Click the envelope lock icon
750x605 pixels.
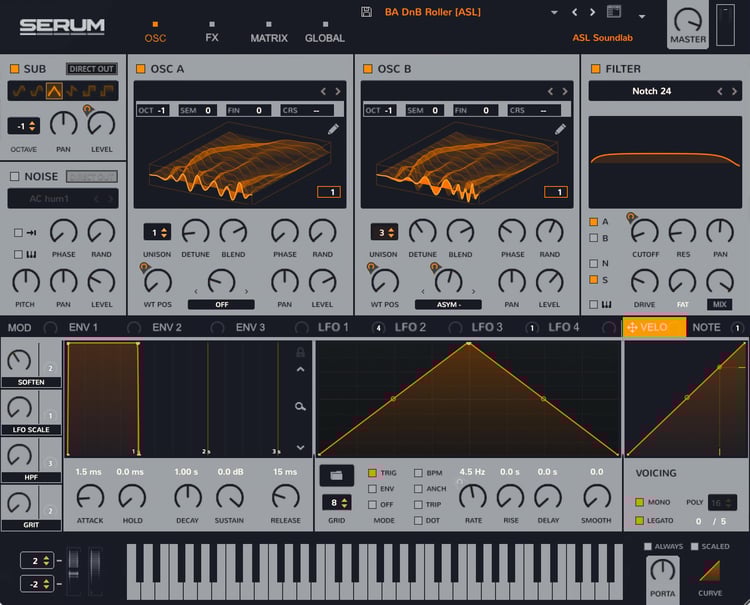[x=300, y=352]
